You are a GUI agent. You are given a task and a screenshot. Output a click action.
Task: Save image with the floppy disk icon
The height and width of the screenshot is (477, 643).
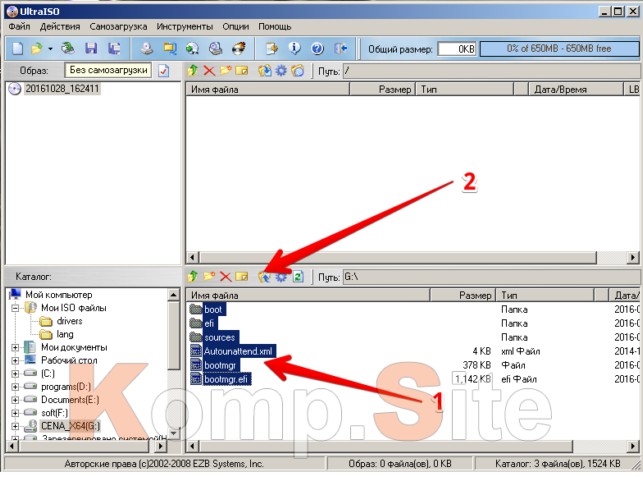(91, 48)
